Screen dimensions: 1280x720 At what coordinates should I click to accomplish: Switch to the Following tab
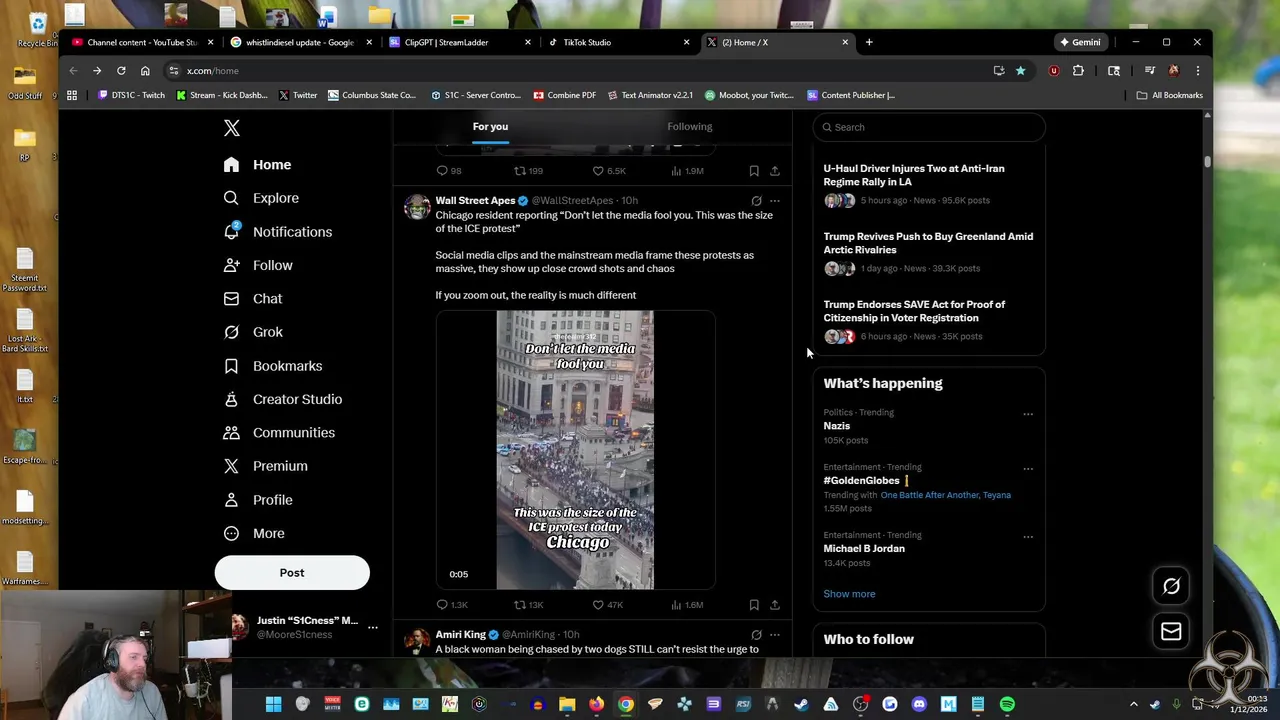click(690, 127)
